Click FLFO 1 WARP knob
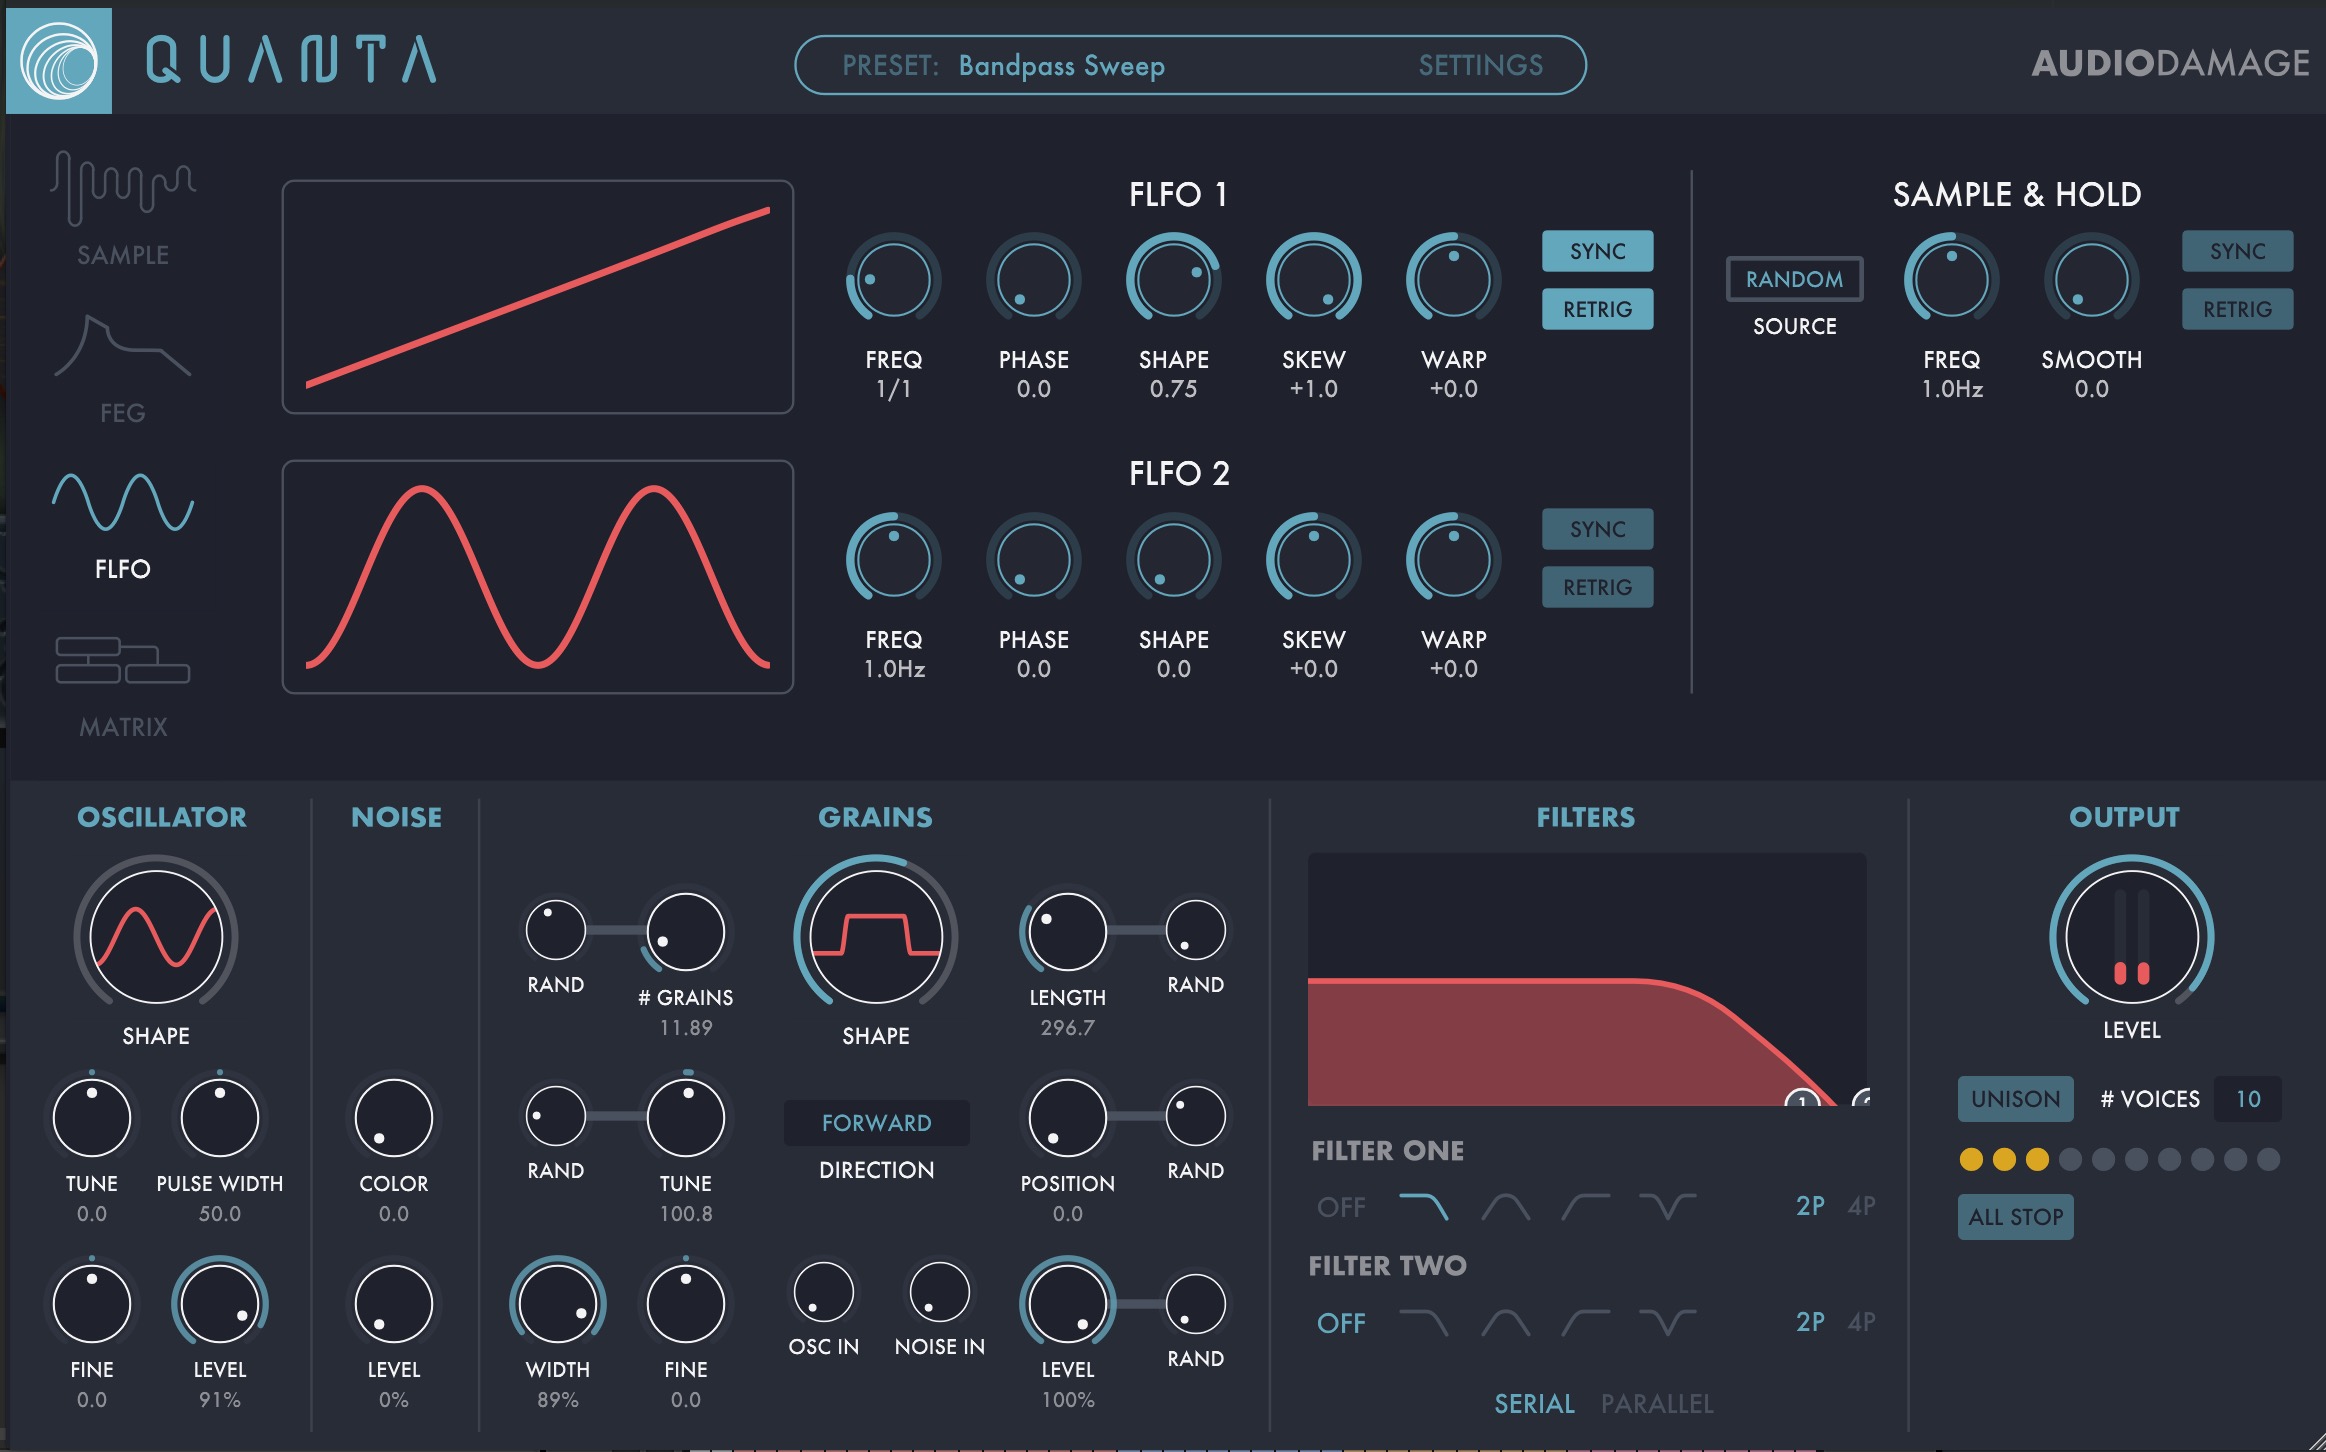 [x=1453, y=281]
